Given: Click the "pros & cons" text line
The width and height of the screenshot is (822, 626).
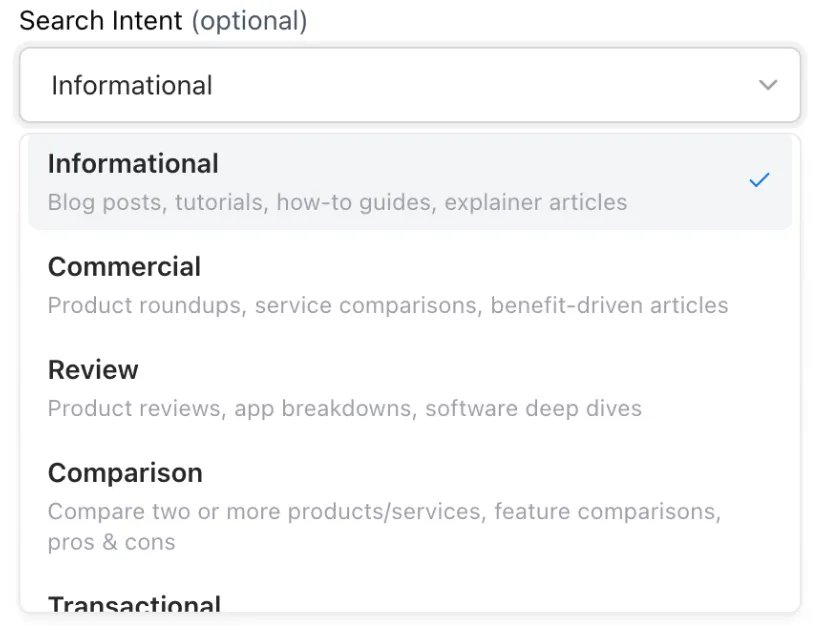Looking at the screenshot, I should [111, 542].
